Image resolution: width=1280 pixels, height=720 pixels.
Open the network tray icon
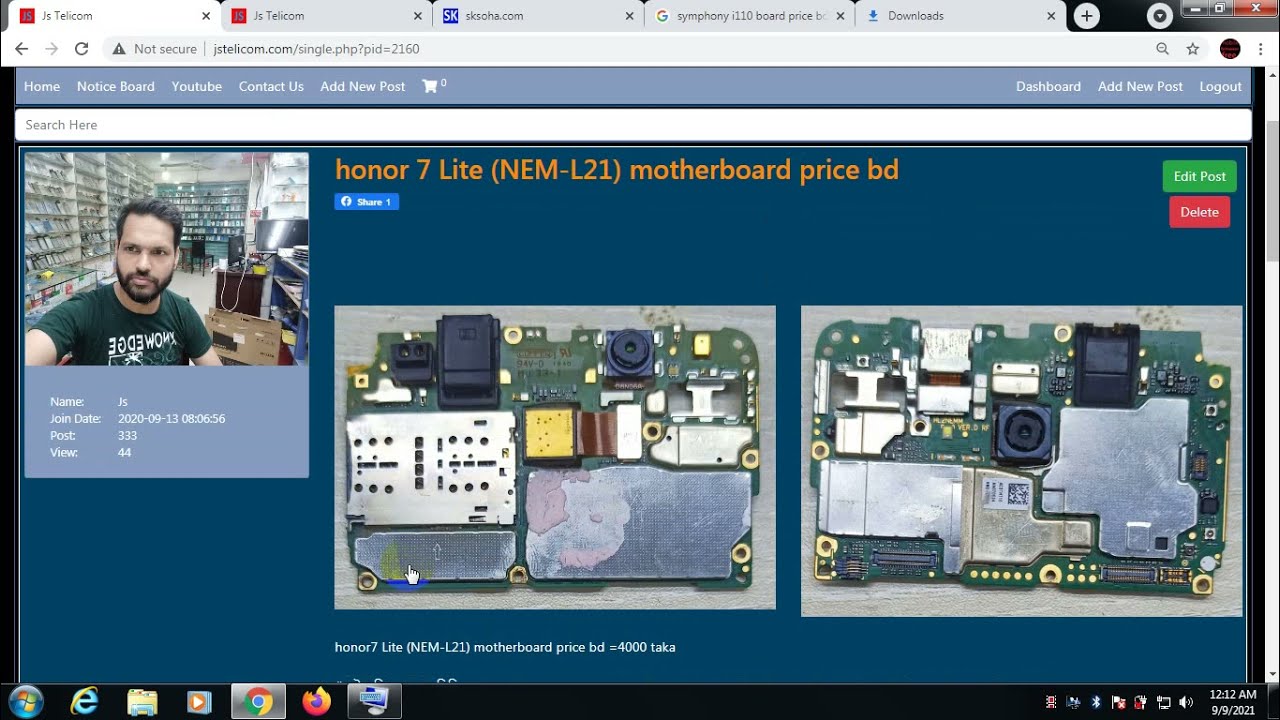(x=1164, y=702)
